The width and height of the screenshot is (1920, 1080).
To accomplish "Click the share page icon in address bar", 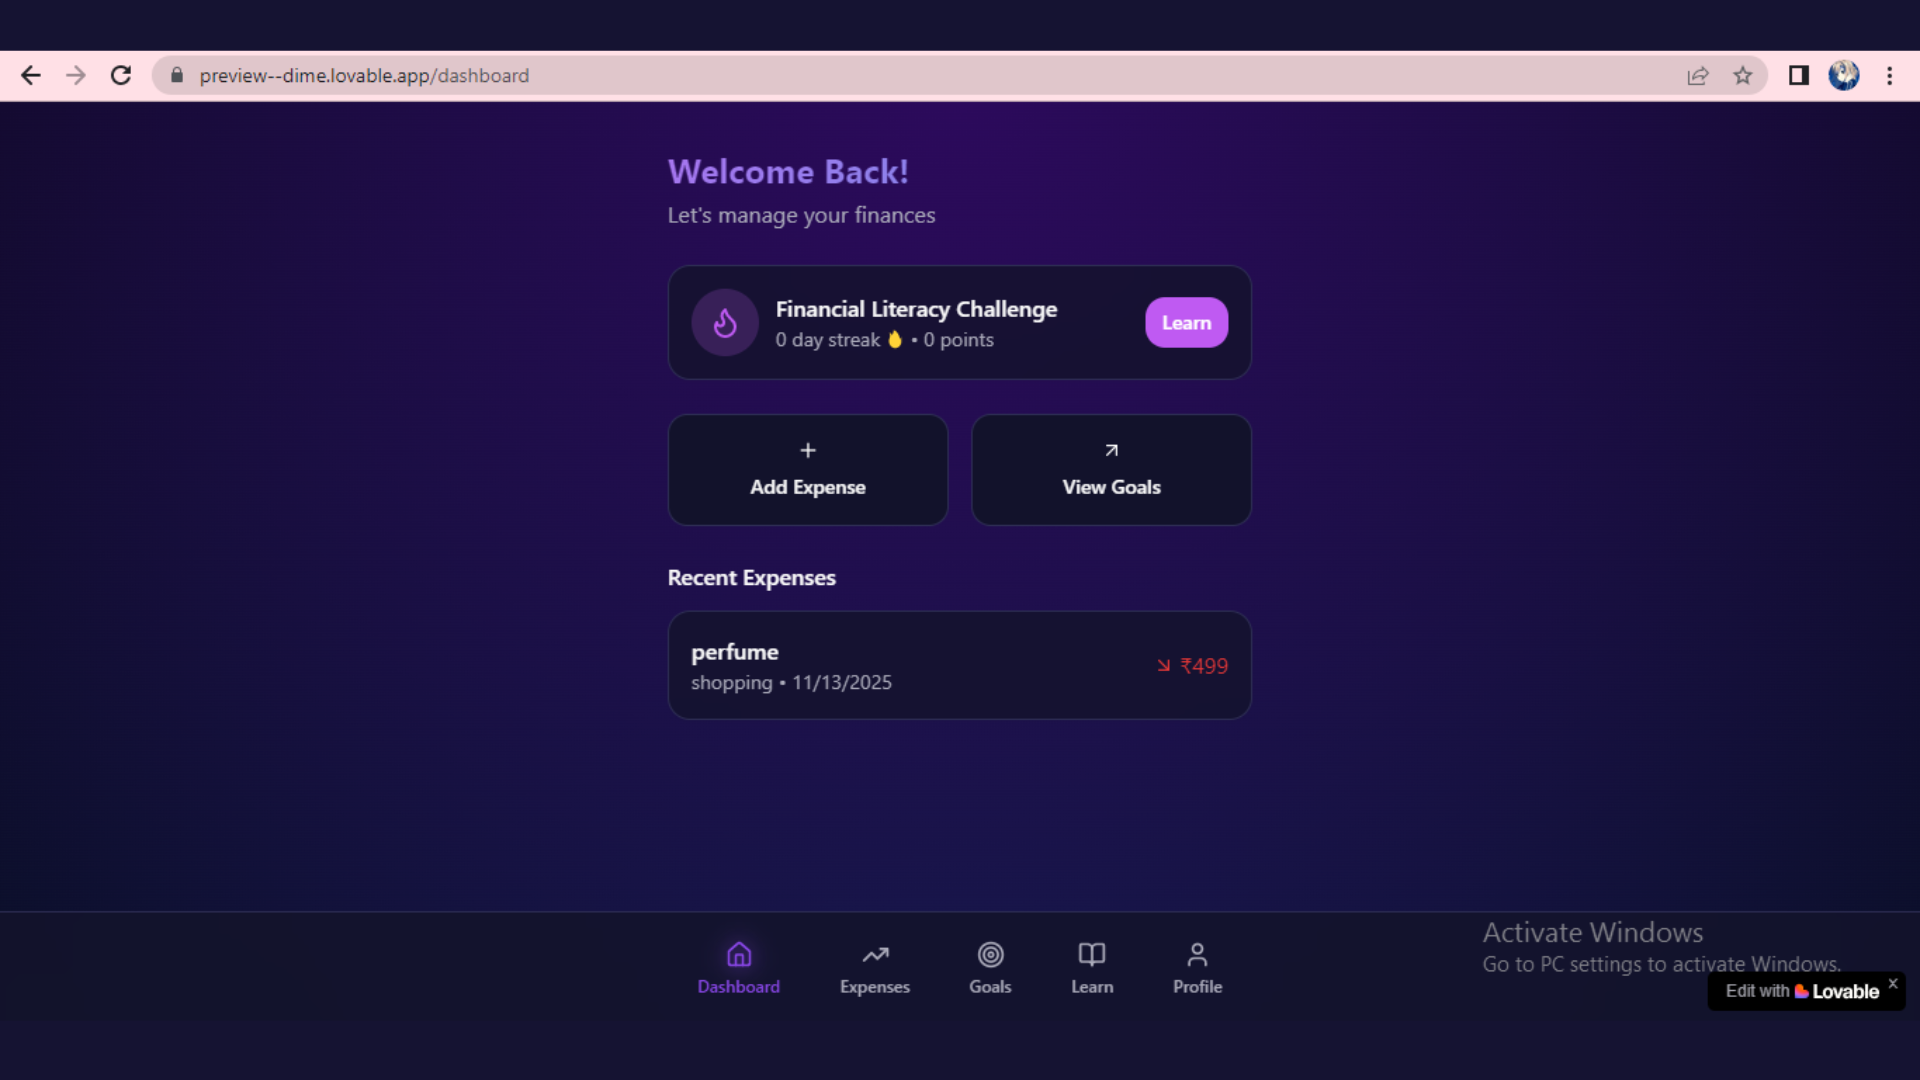I will 1698,76.
